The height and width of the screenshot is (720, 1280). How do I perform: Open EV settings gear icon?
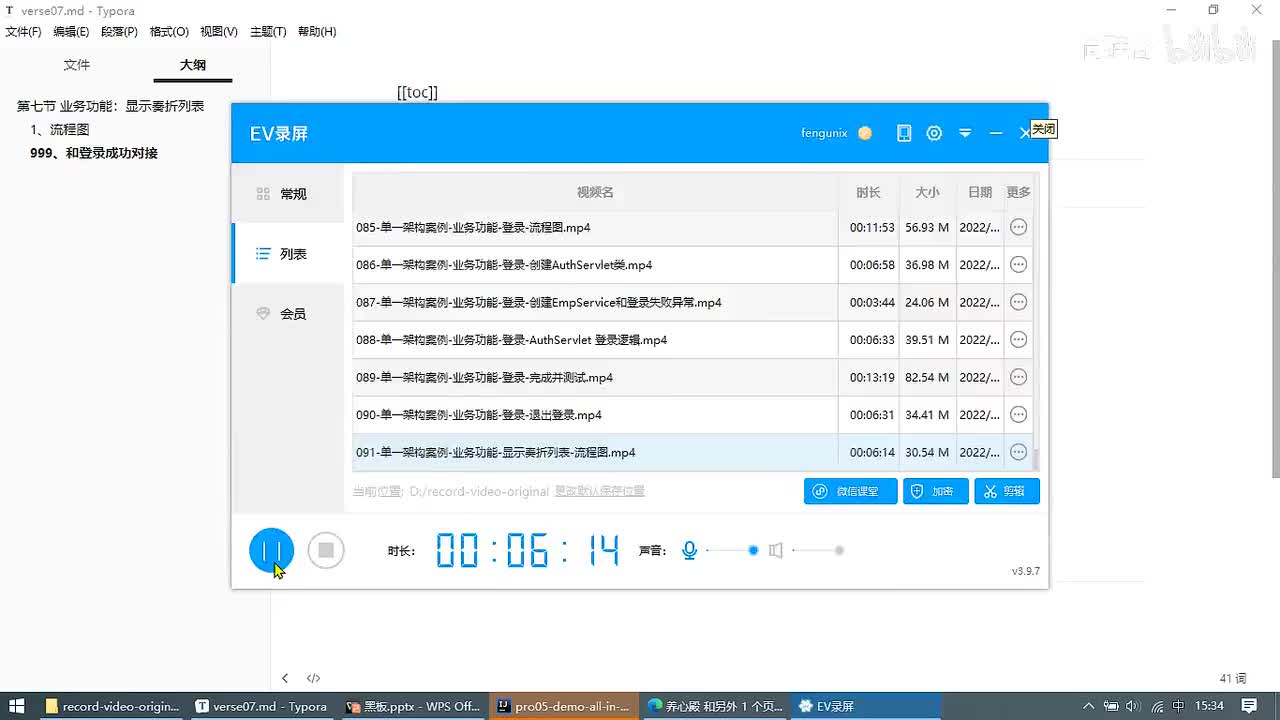[x=934, y=133]
